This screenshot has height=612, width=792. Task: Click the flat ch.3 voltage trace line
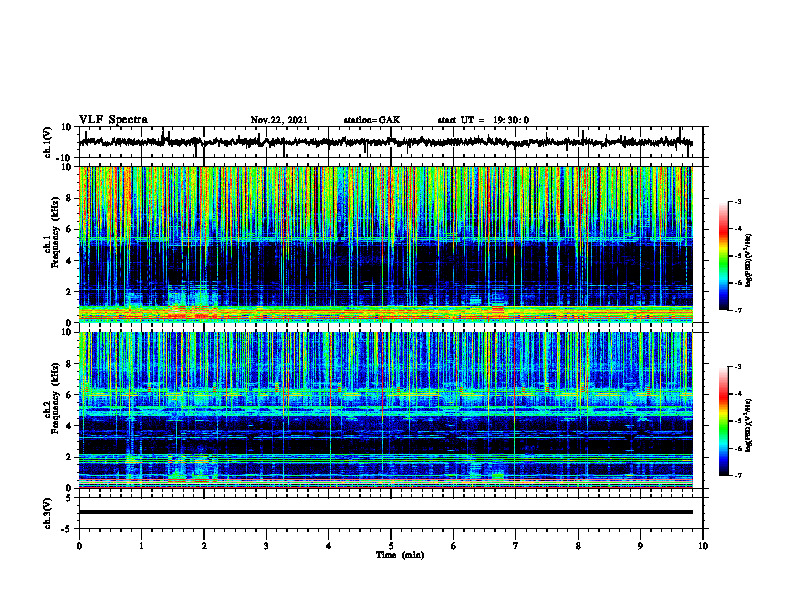point(385,512)
